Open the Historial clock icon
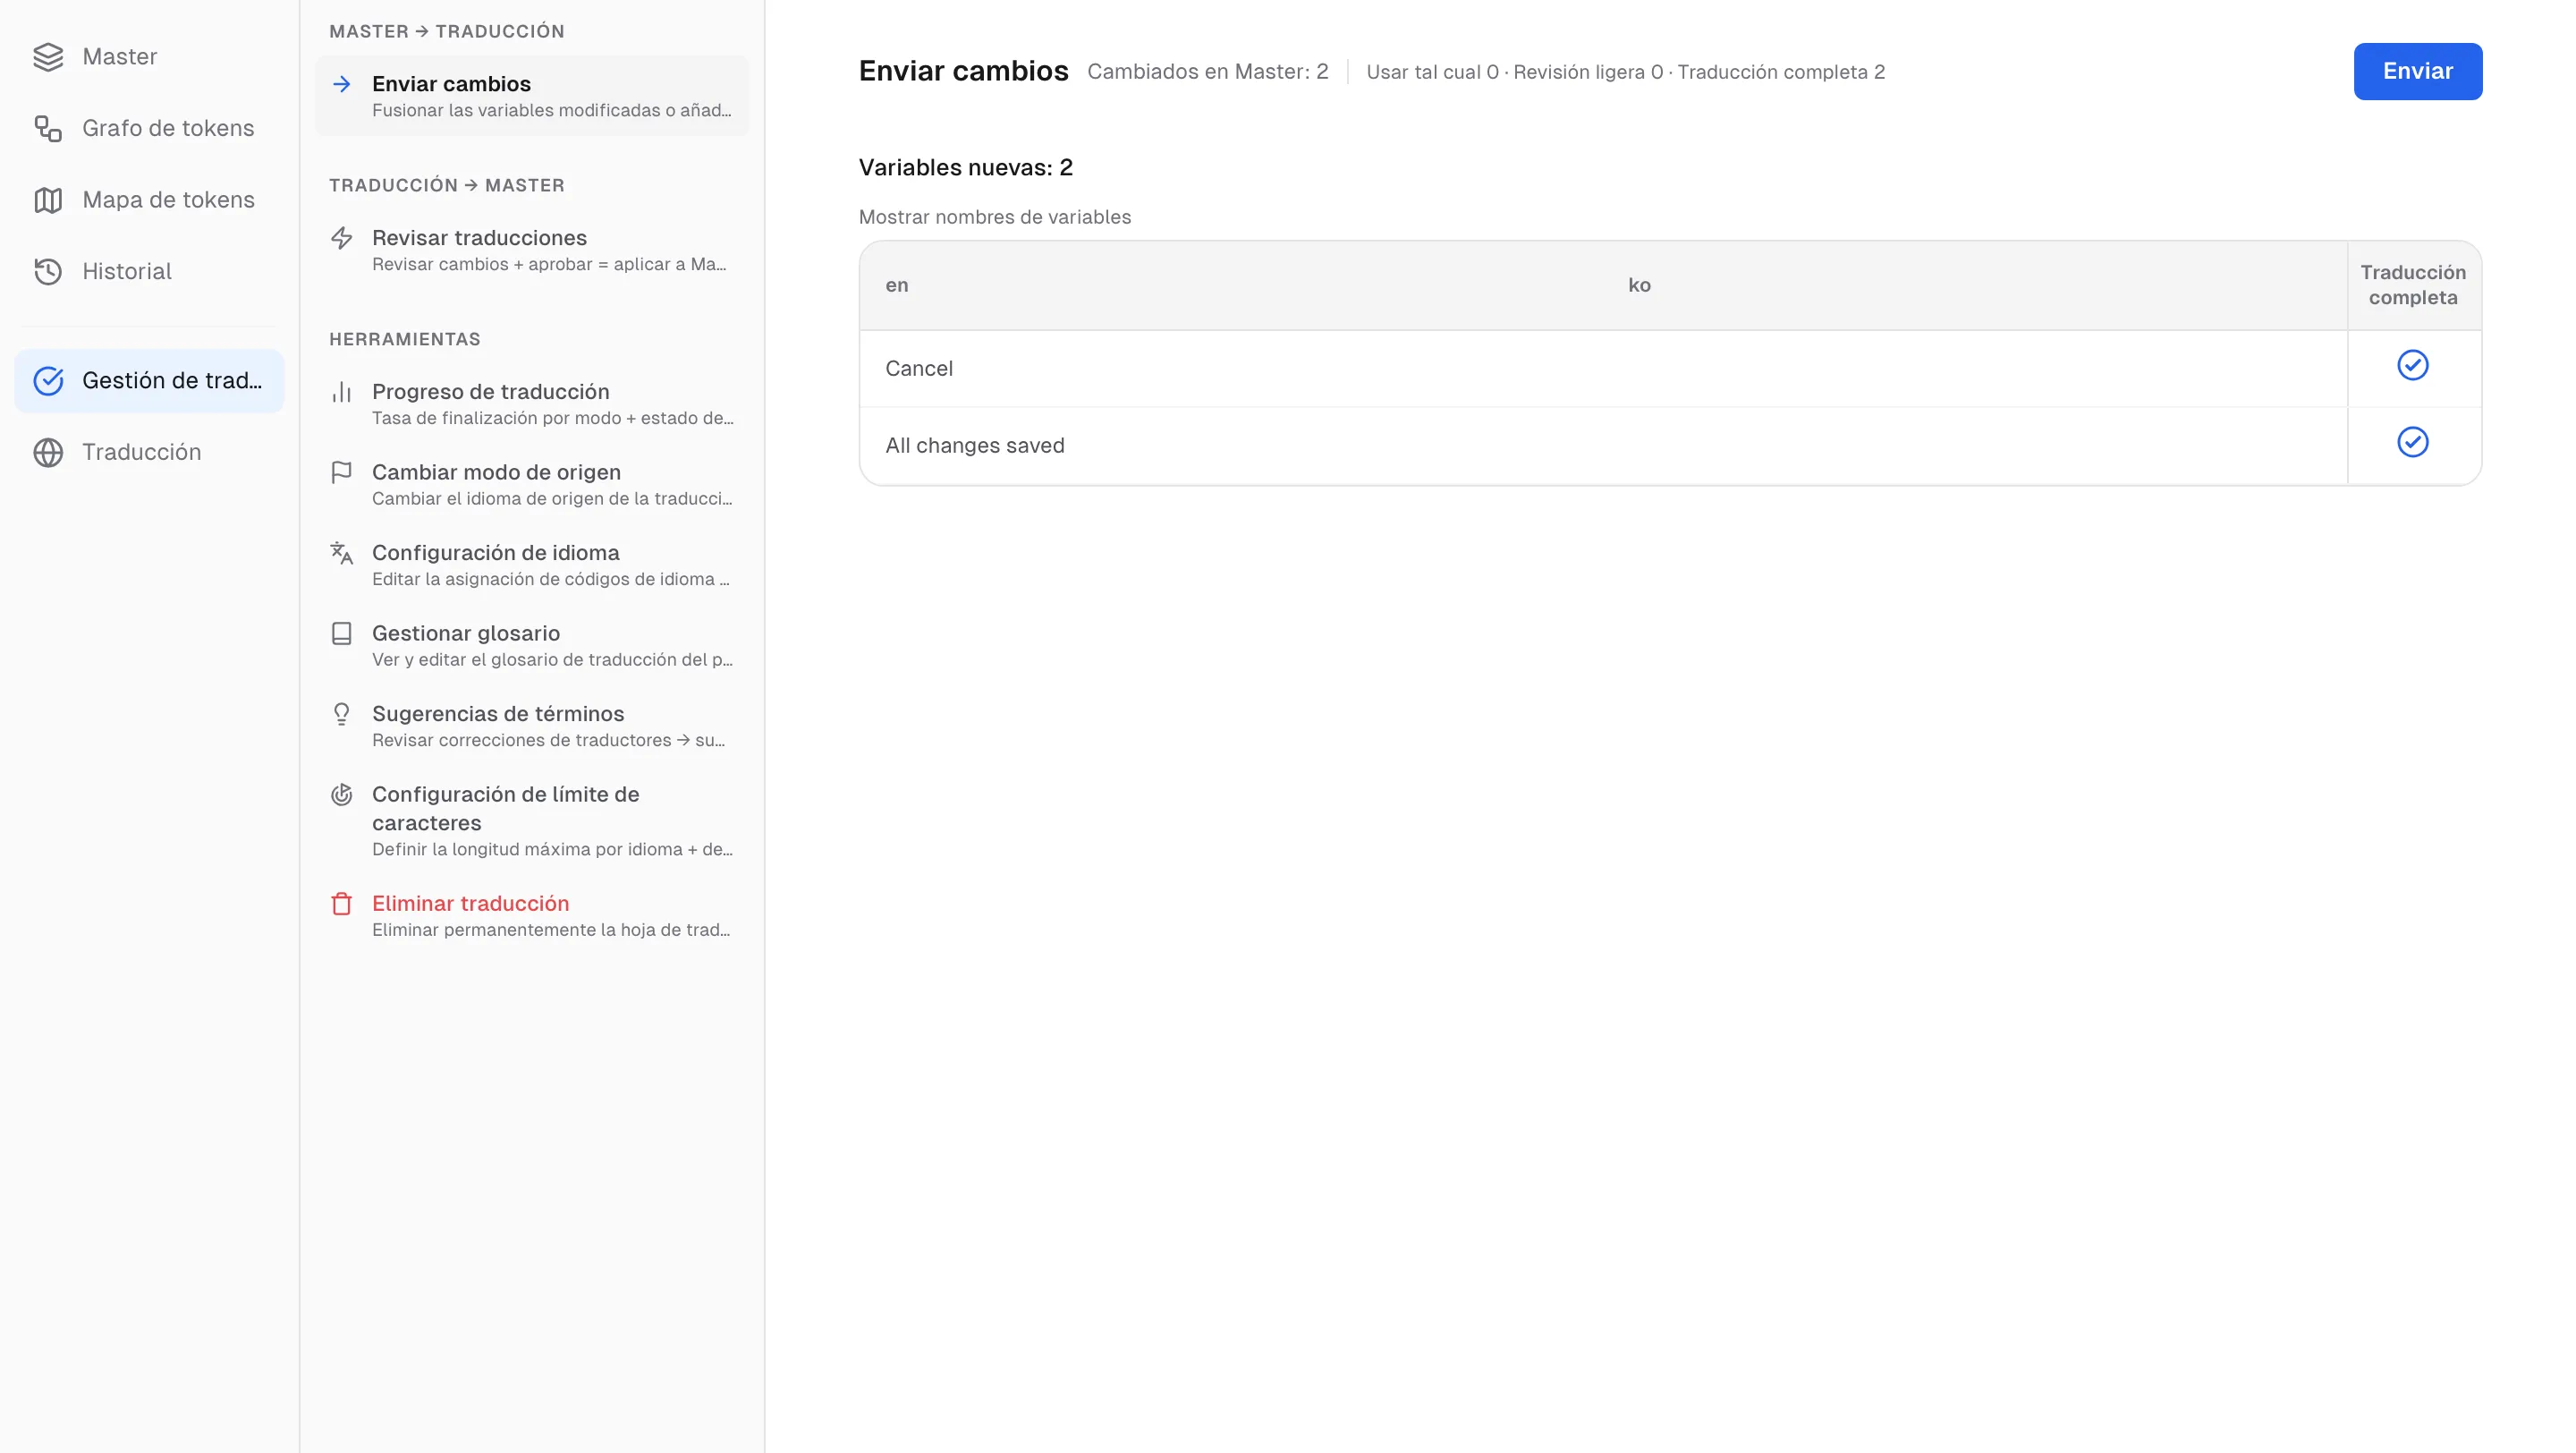The height and width of the screenshot is (1453, 2576). (x=48, y=272)
